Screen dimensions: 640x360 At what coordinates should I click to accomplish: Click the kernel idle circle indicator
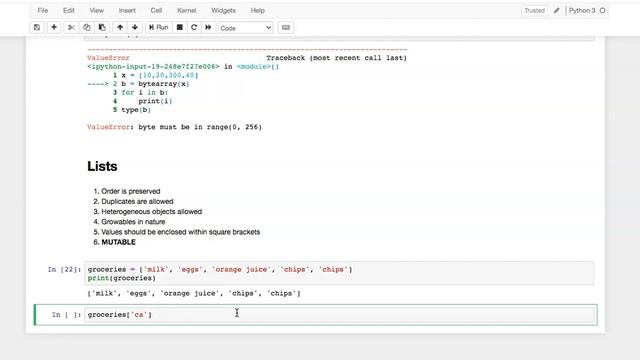(602, 11)
